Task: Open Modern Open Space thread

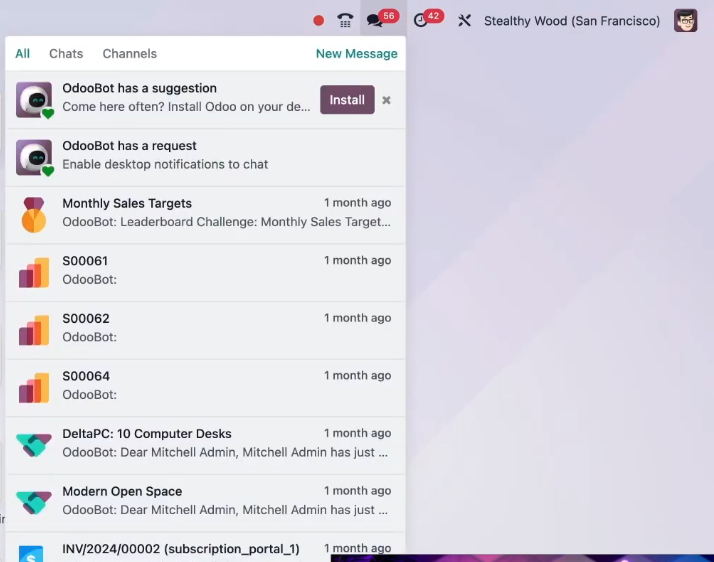Action: coord(205,503)
